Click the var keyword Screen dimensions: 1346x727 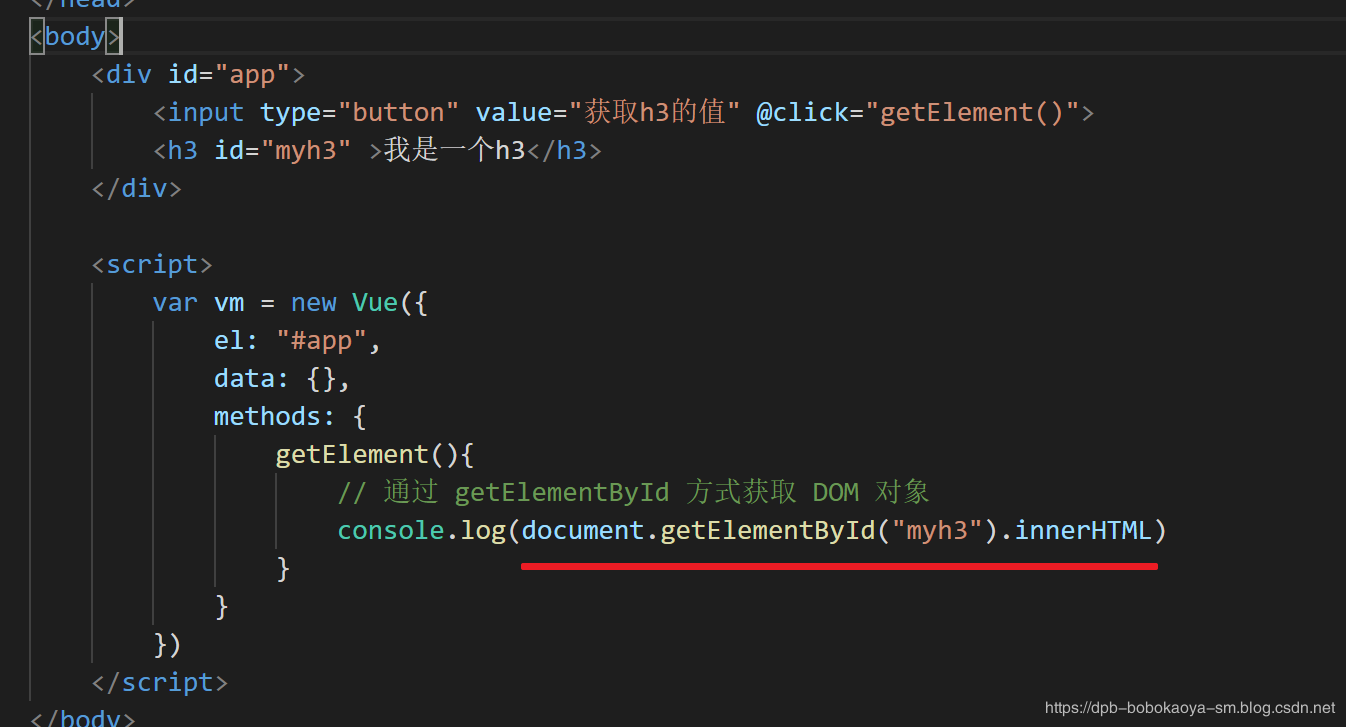click(x=175, y=302)
